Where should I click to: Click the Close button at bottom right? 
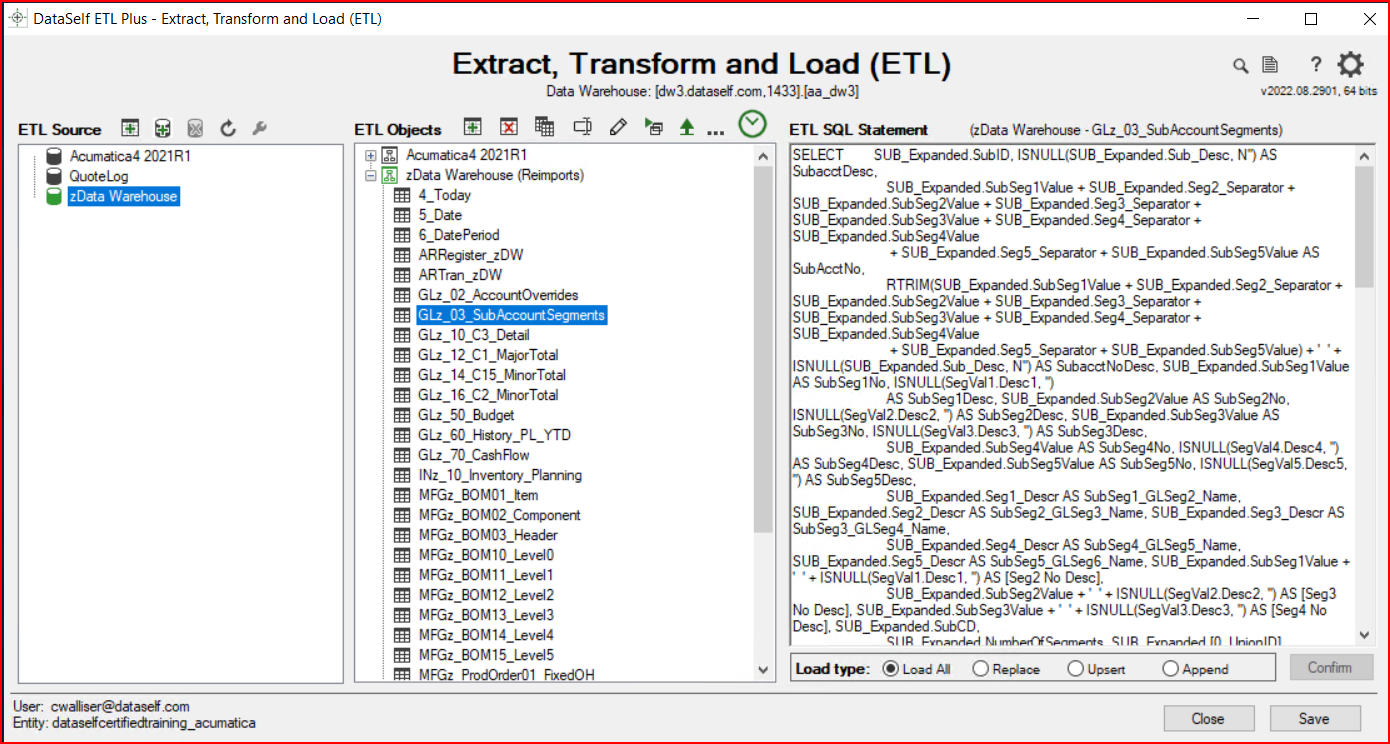pyautogui.click(x=1207, y=718)
